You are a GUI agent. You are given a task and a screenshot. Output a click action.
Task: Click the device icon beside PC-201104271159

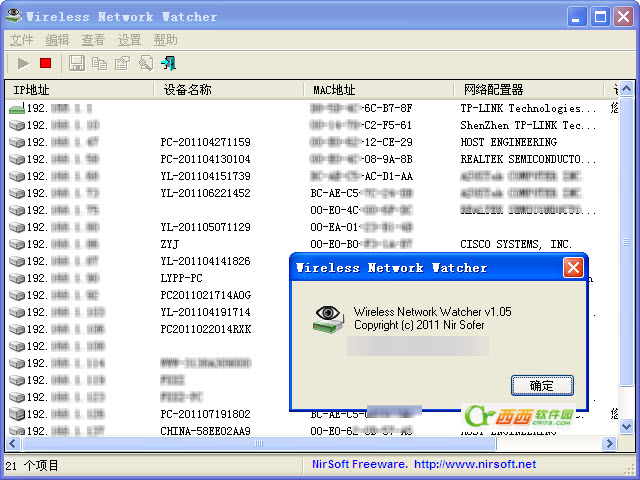[17, 142]
